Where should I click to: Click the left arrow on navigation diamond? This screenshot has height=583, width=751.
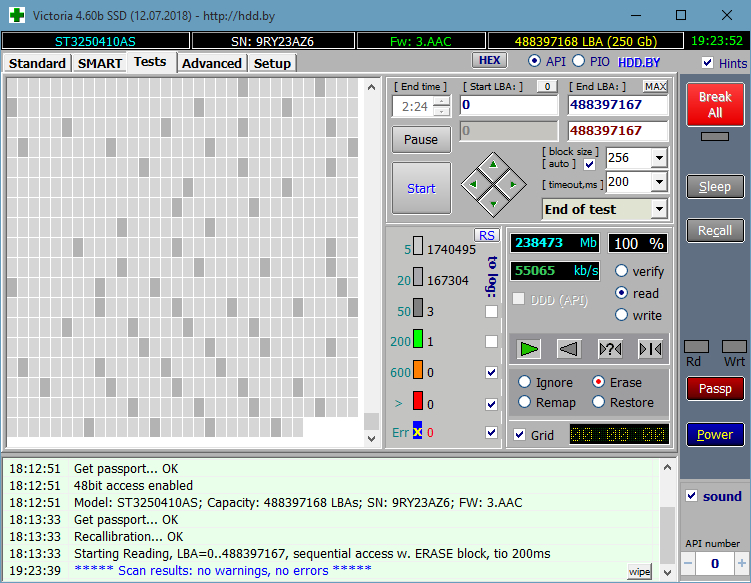[473, 184]
